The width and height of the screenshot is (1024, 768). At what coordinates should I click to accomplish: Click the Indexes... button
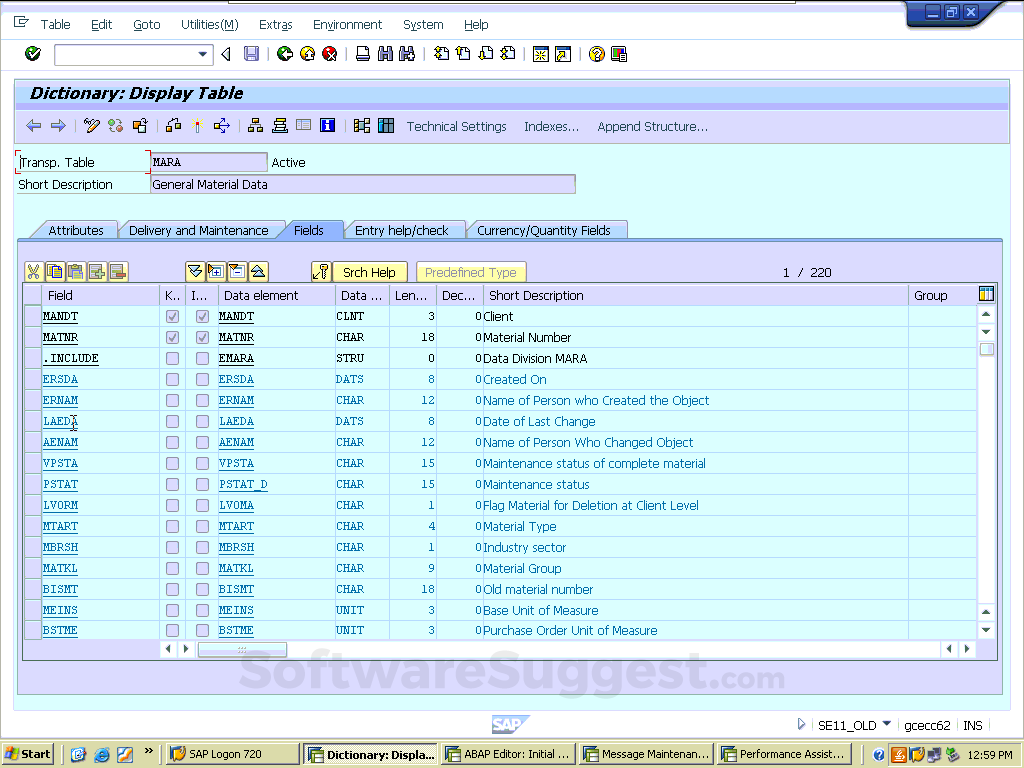pos(552,126)
